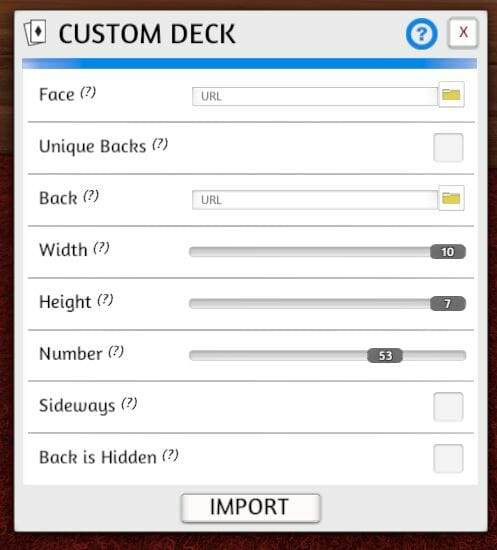Show the Face tooltip question mark
This screenshot has width=497, height=550.
click(x=88, y=93)
